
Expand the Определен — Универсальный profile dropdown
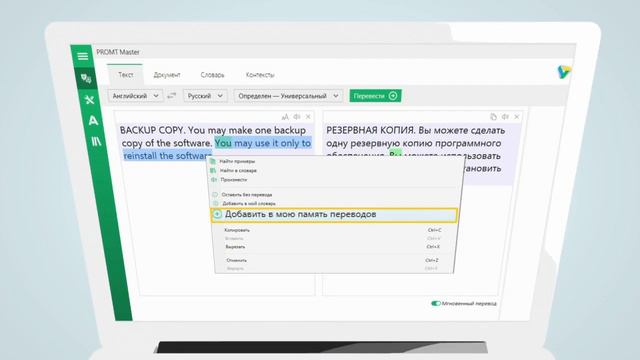pyautogui.click(x=288, y=96)
